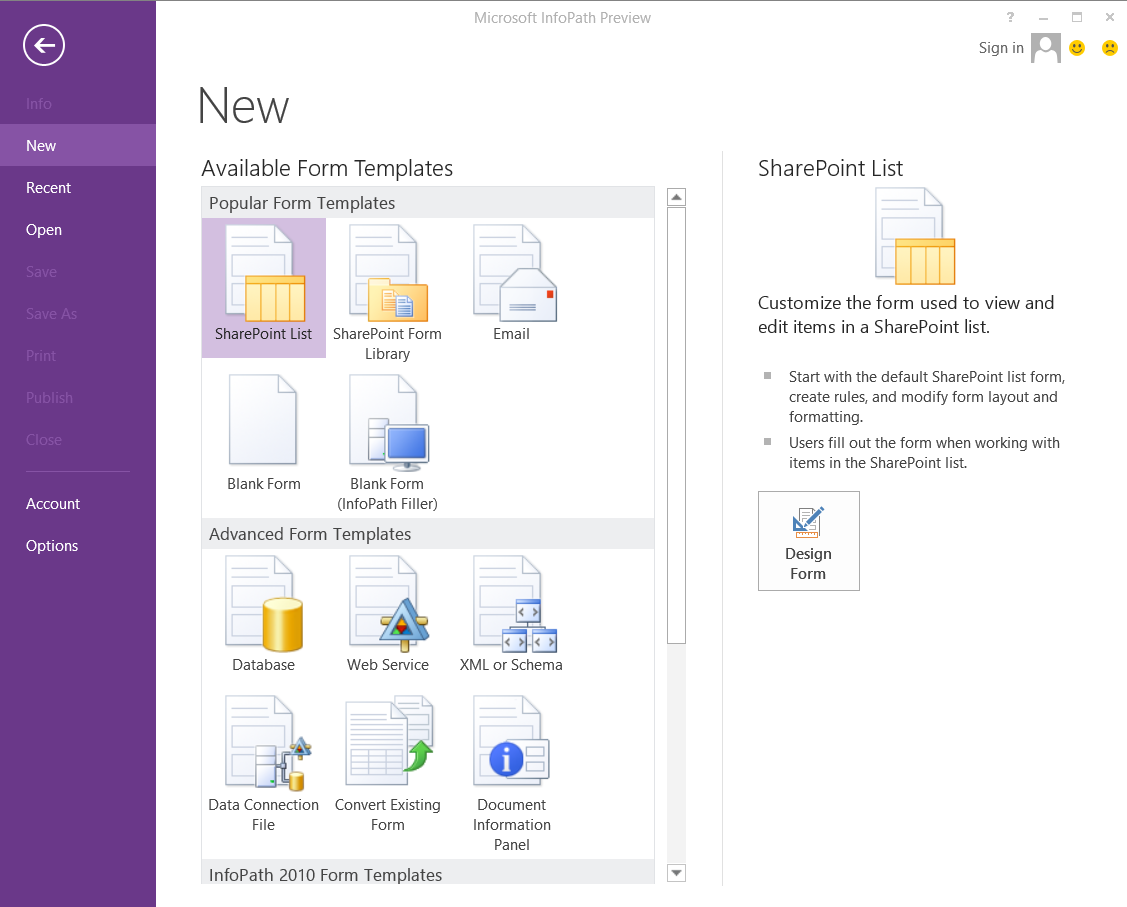
Task: Select the SharePoint List template icon
Action: click(x=264, y=287)
